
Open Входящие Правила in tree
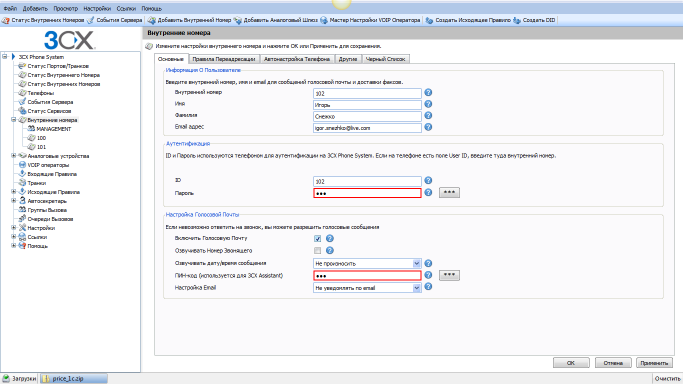(x=52, y=174)
